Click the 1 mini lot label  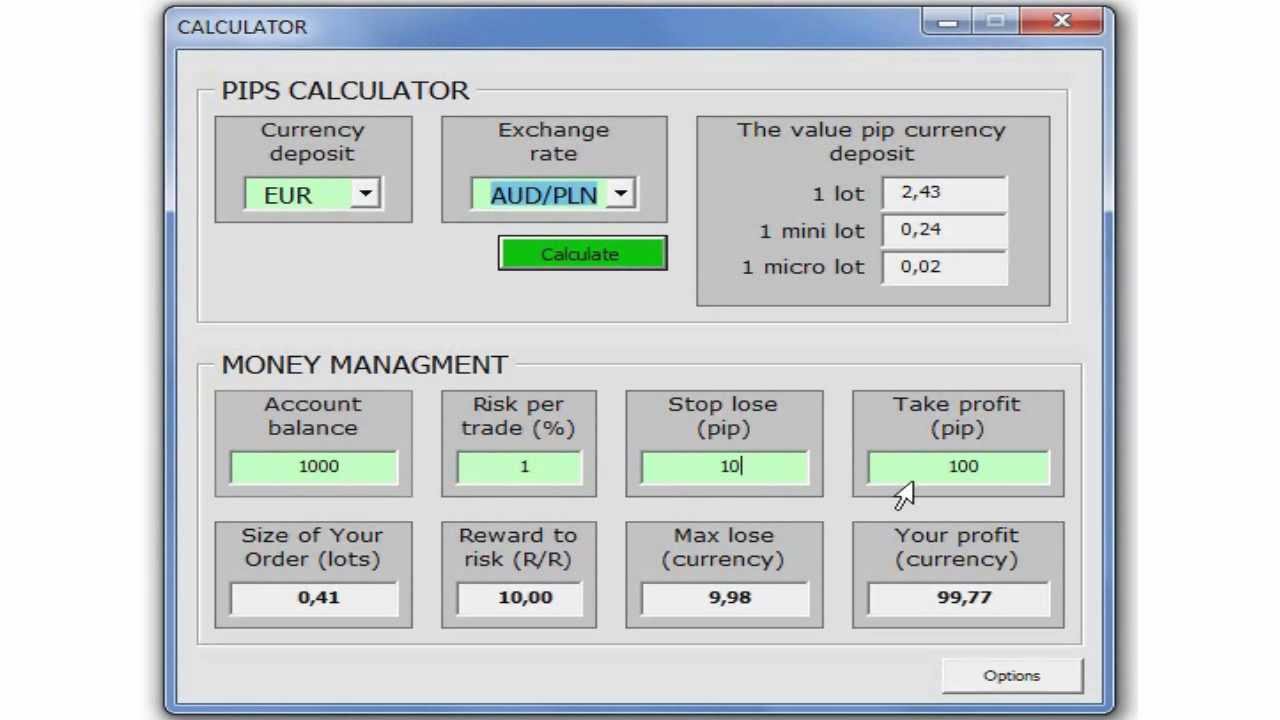click(x=811, y=231)
